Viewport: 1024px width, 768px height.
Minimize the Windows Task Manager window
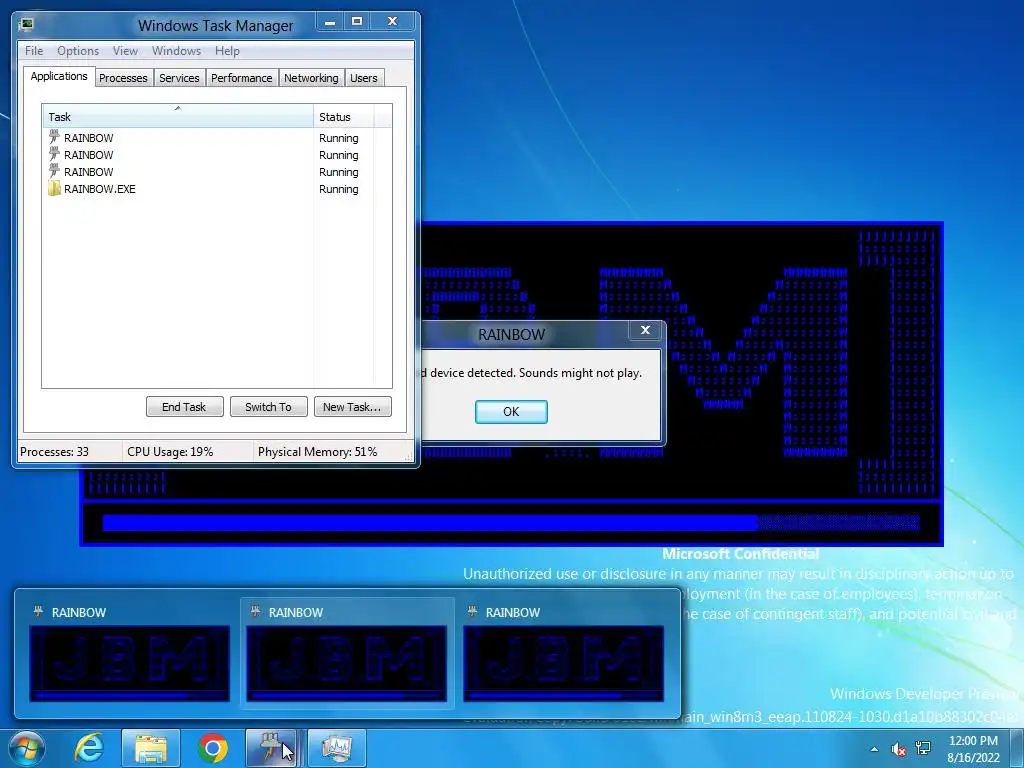tap(330, 22)
